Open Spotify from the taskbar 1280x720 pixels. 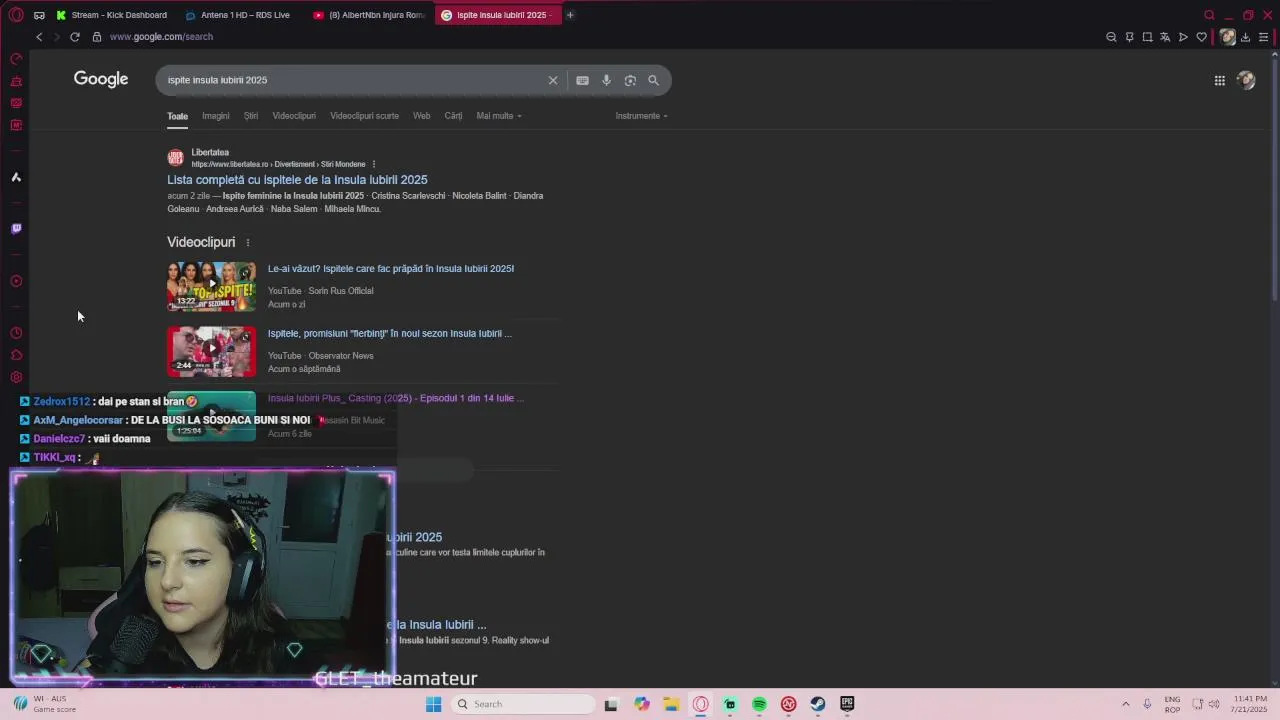(x=759, y=704)
